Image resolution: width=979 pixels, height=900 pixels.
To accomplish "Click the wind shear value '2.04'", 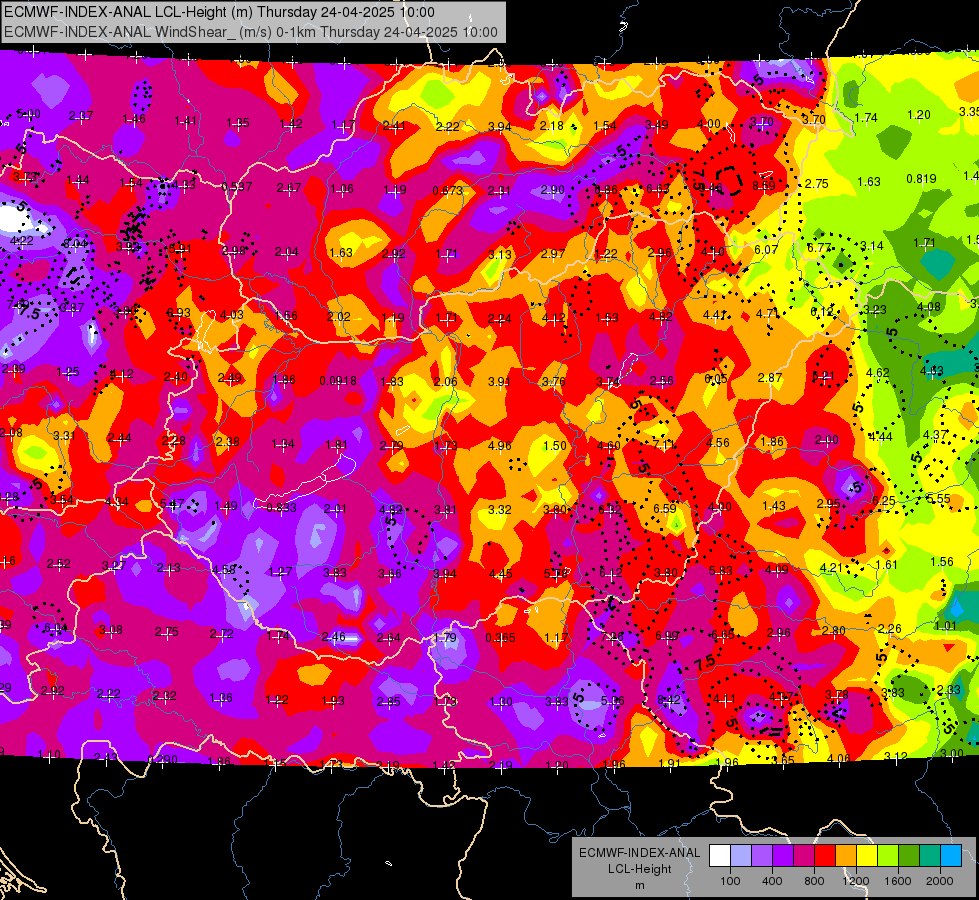I will point(287,252).
